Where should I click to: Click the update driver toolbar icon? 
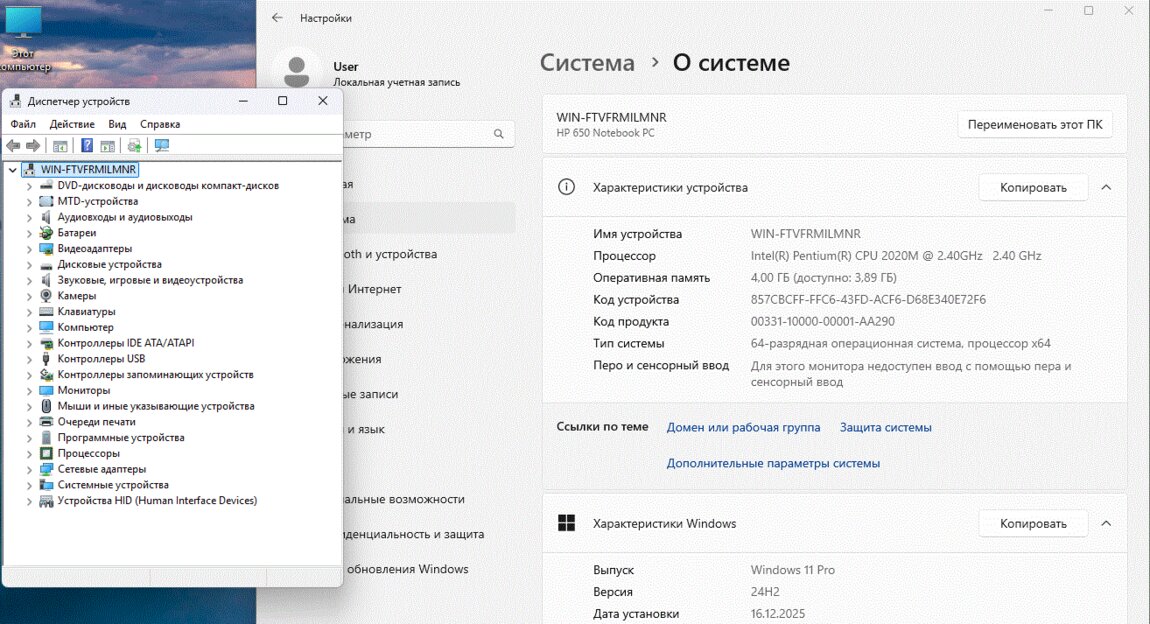tap(134, 146)
